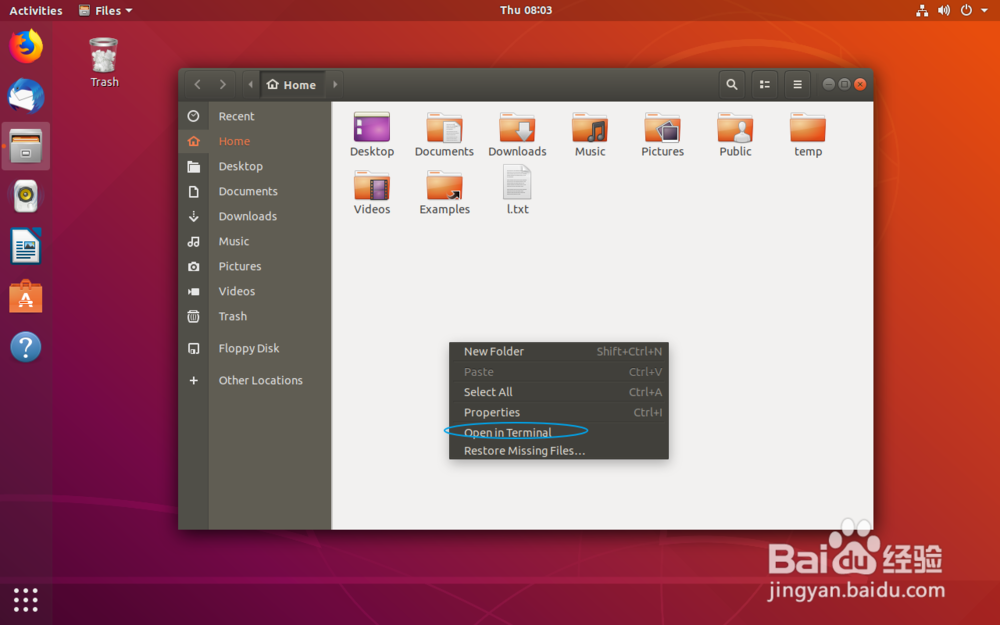This screenshot has height=625, width=1000.
Task: Launch Thunderbird mail from the dock
Action: pyautogui.click(x=26, y=96)
